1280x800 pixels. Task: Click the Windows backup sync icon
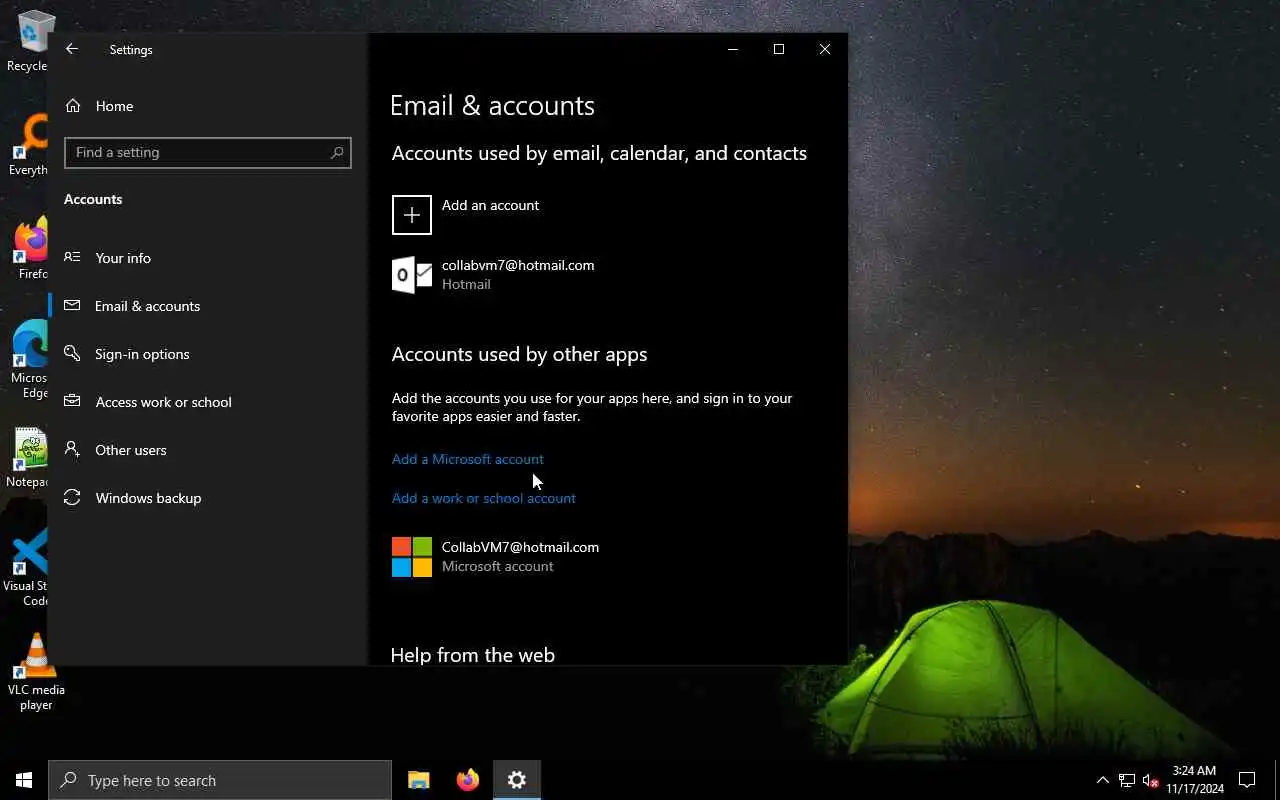point(72,497)
